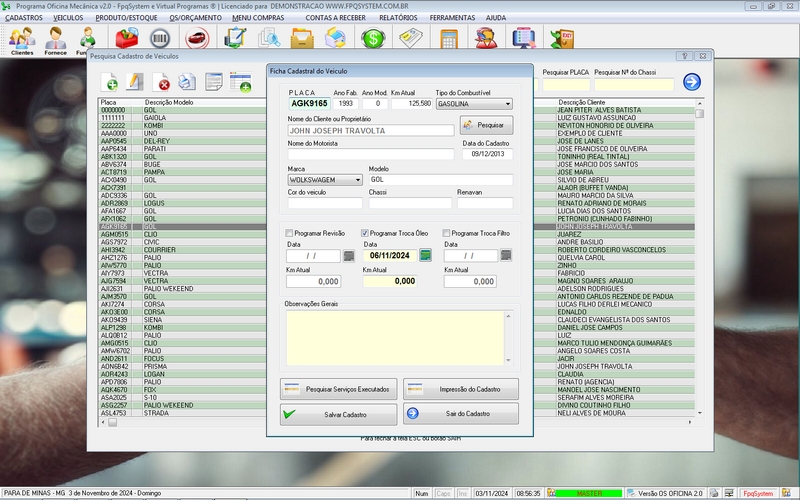Viewport: 800px width, 500px height.
Task: Click the calculator toolbar icon
Action: [449, 39]
